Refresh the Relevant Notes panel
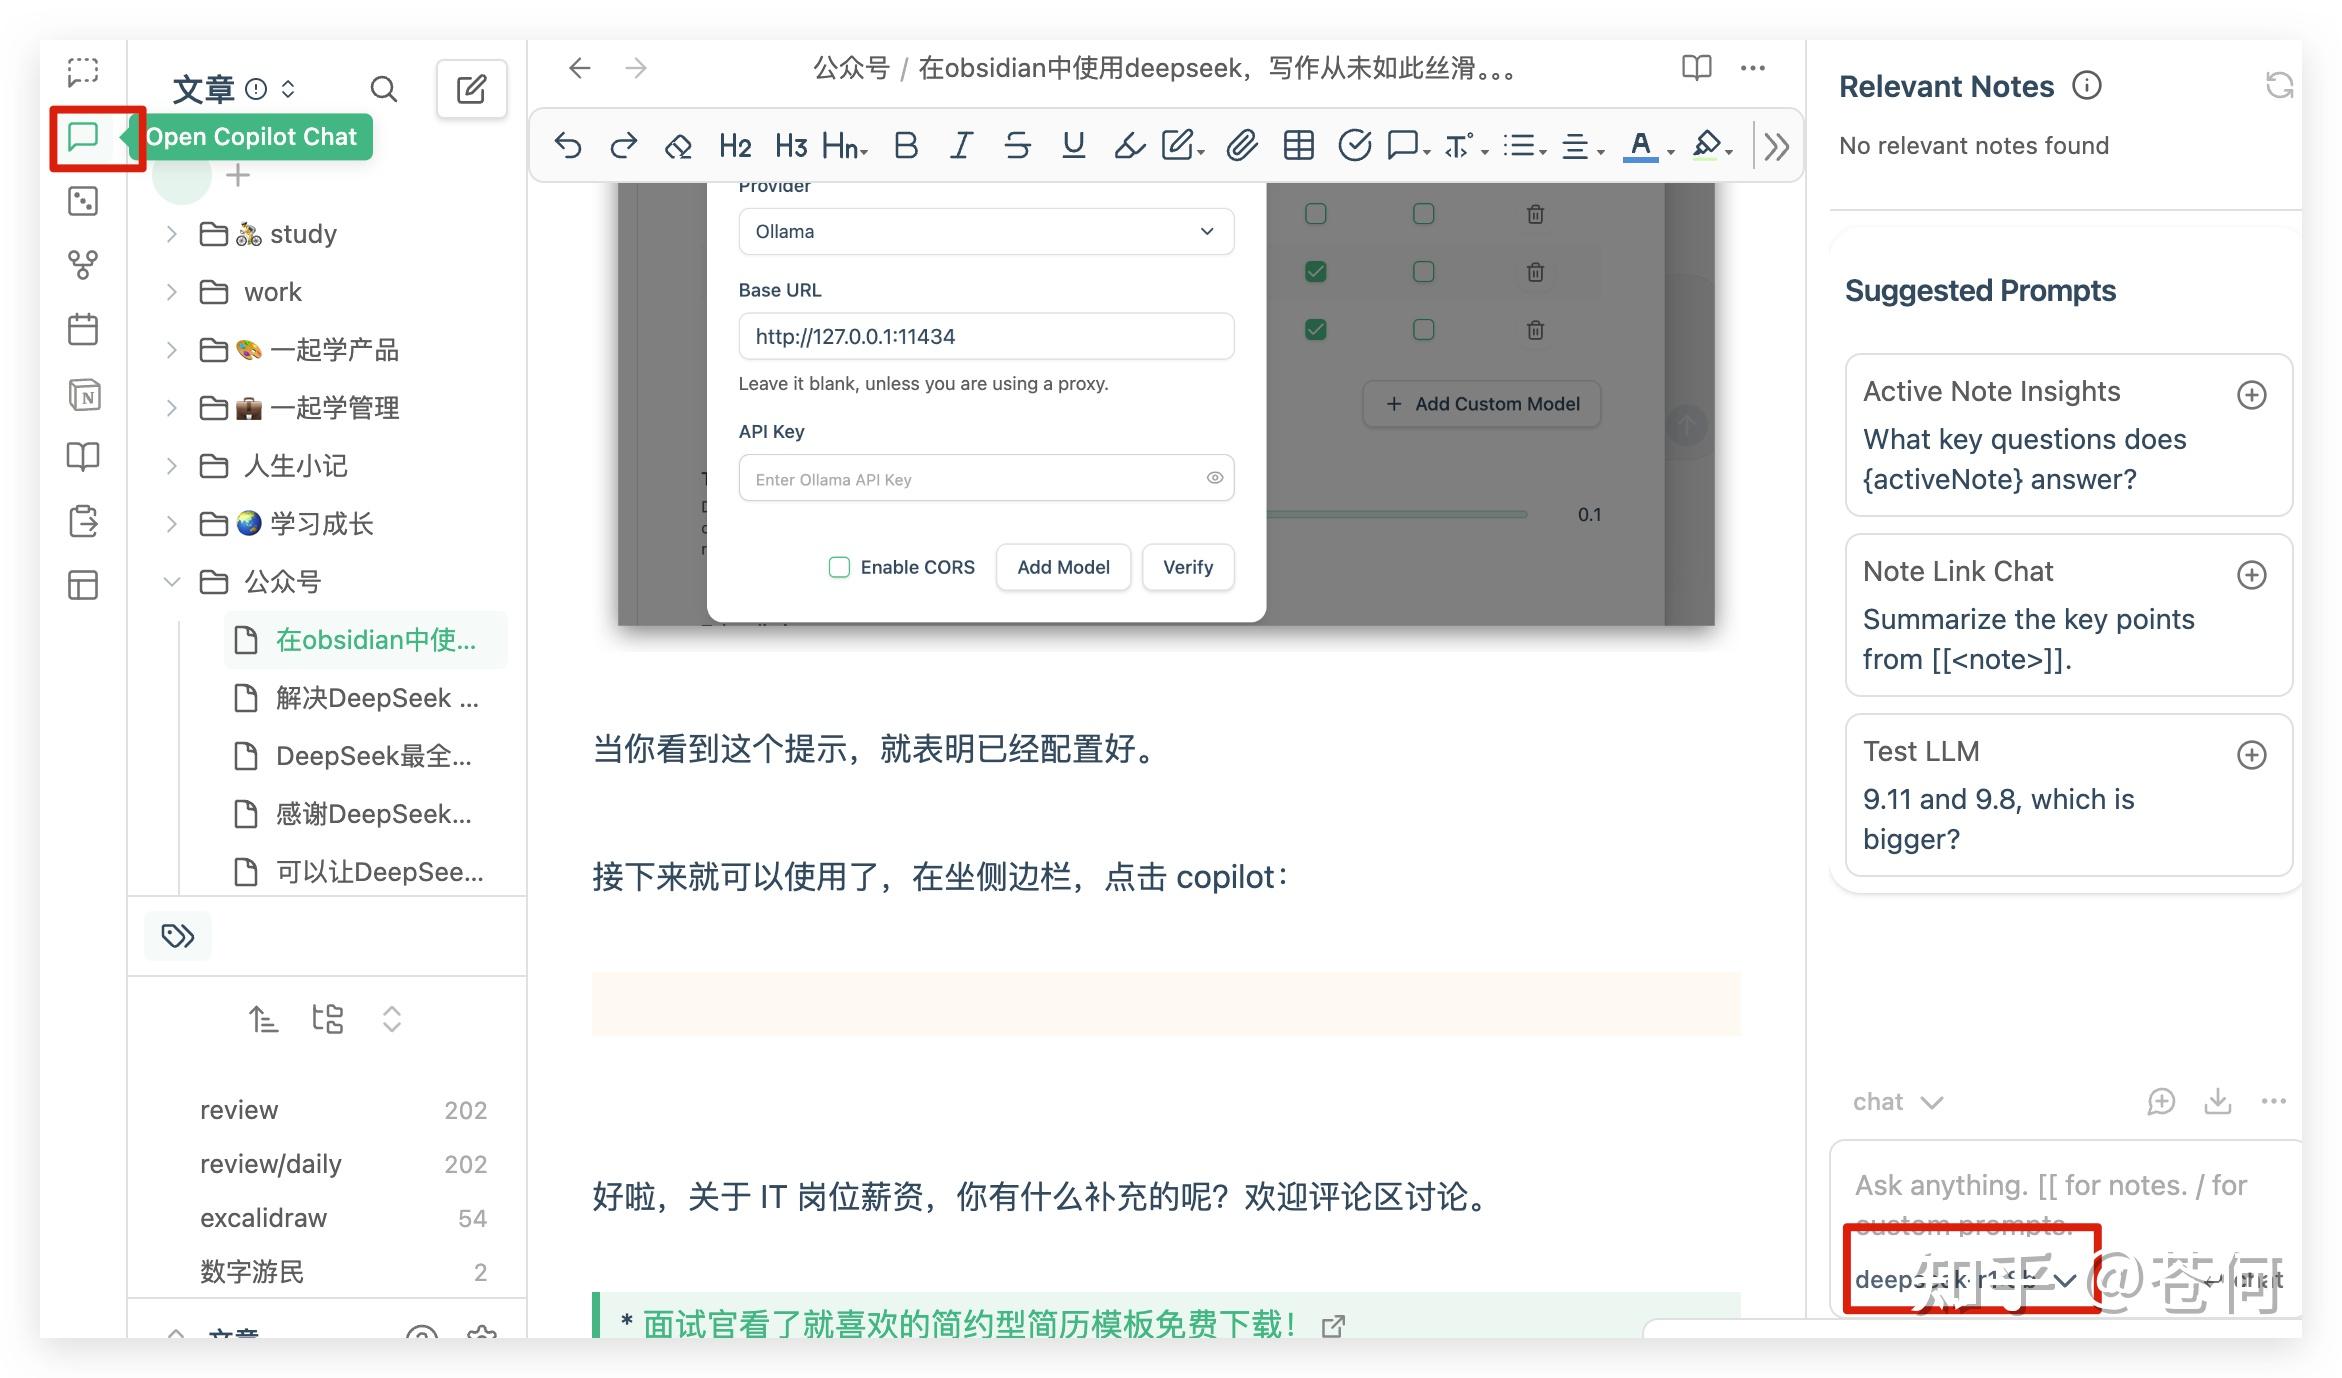 tap(2279, 86)
